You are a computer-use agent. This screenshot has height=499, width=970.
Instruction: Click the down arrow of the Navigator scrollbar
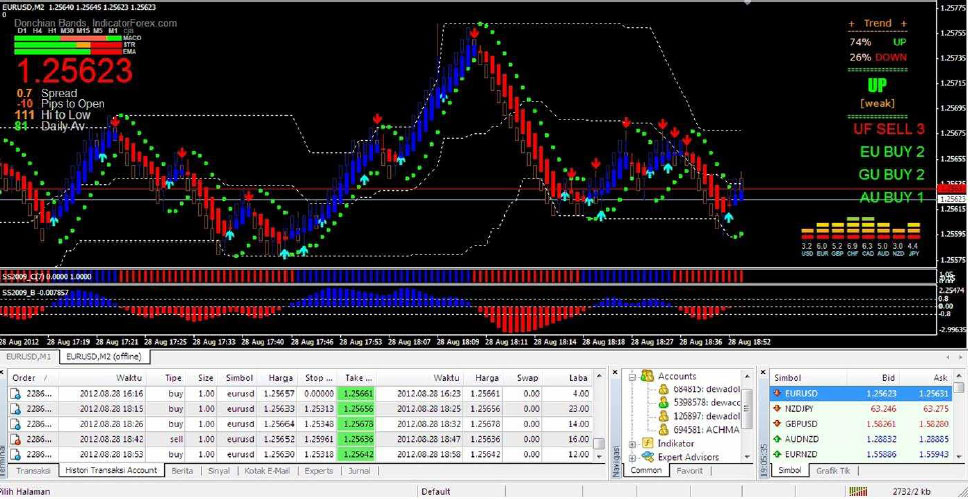pyautogui.click(x=747, y=456)
